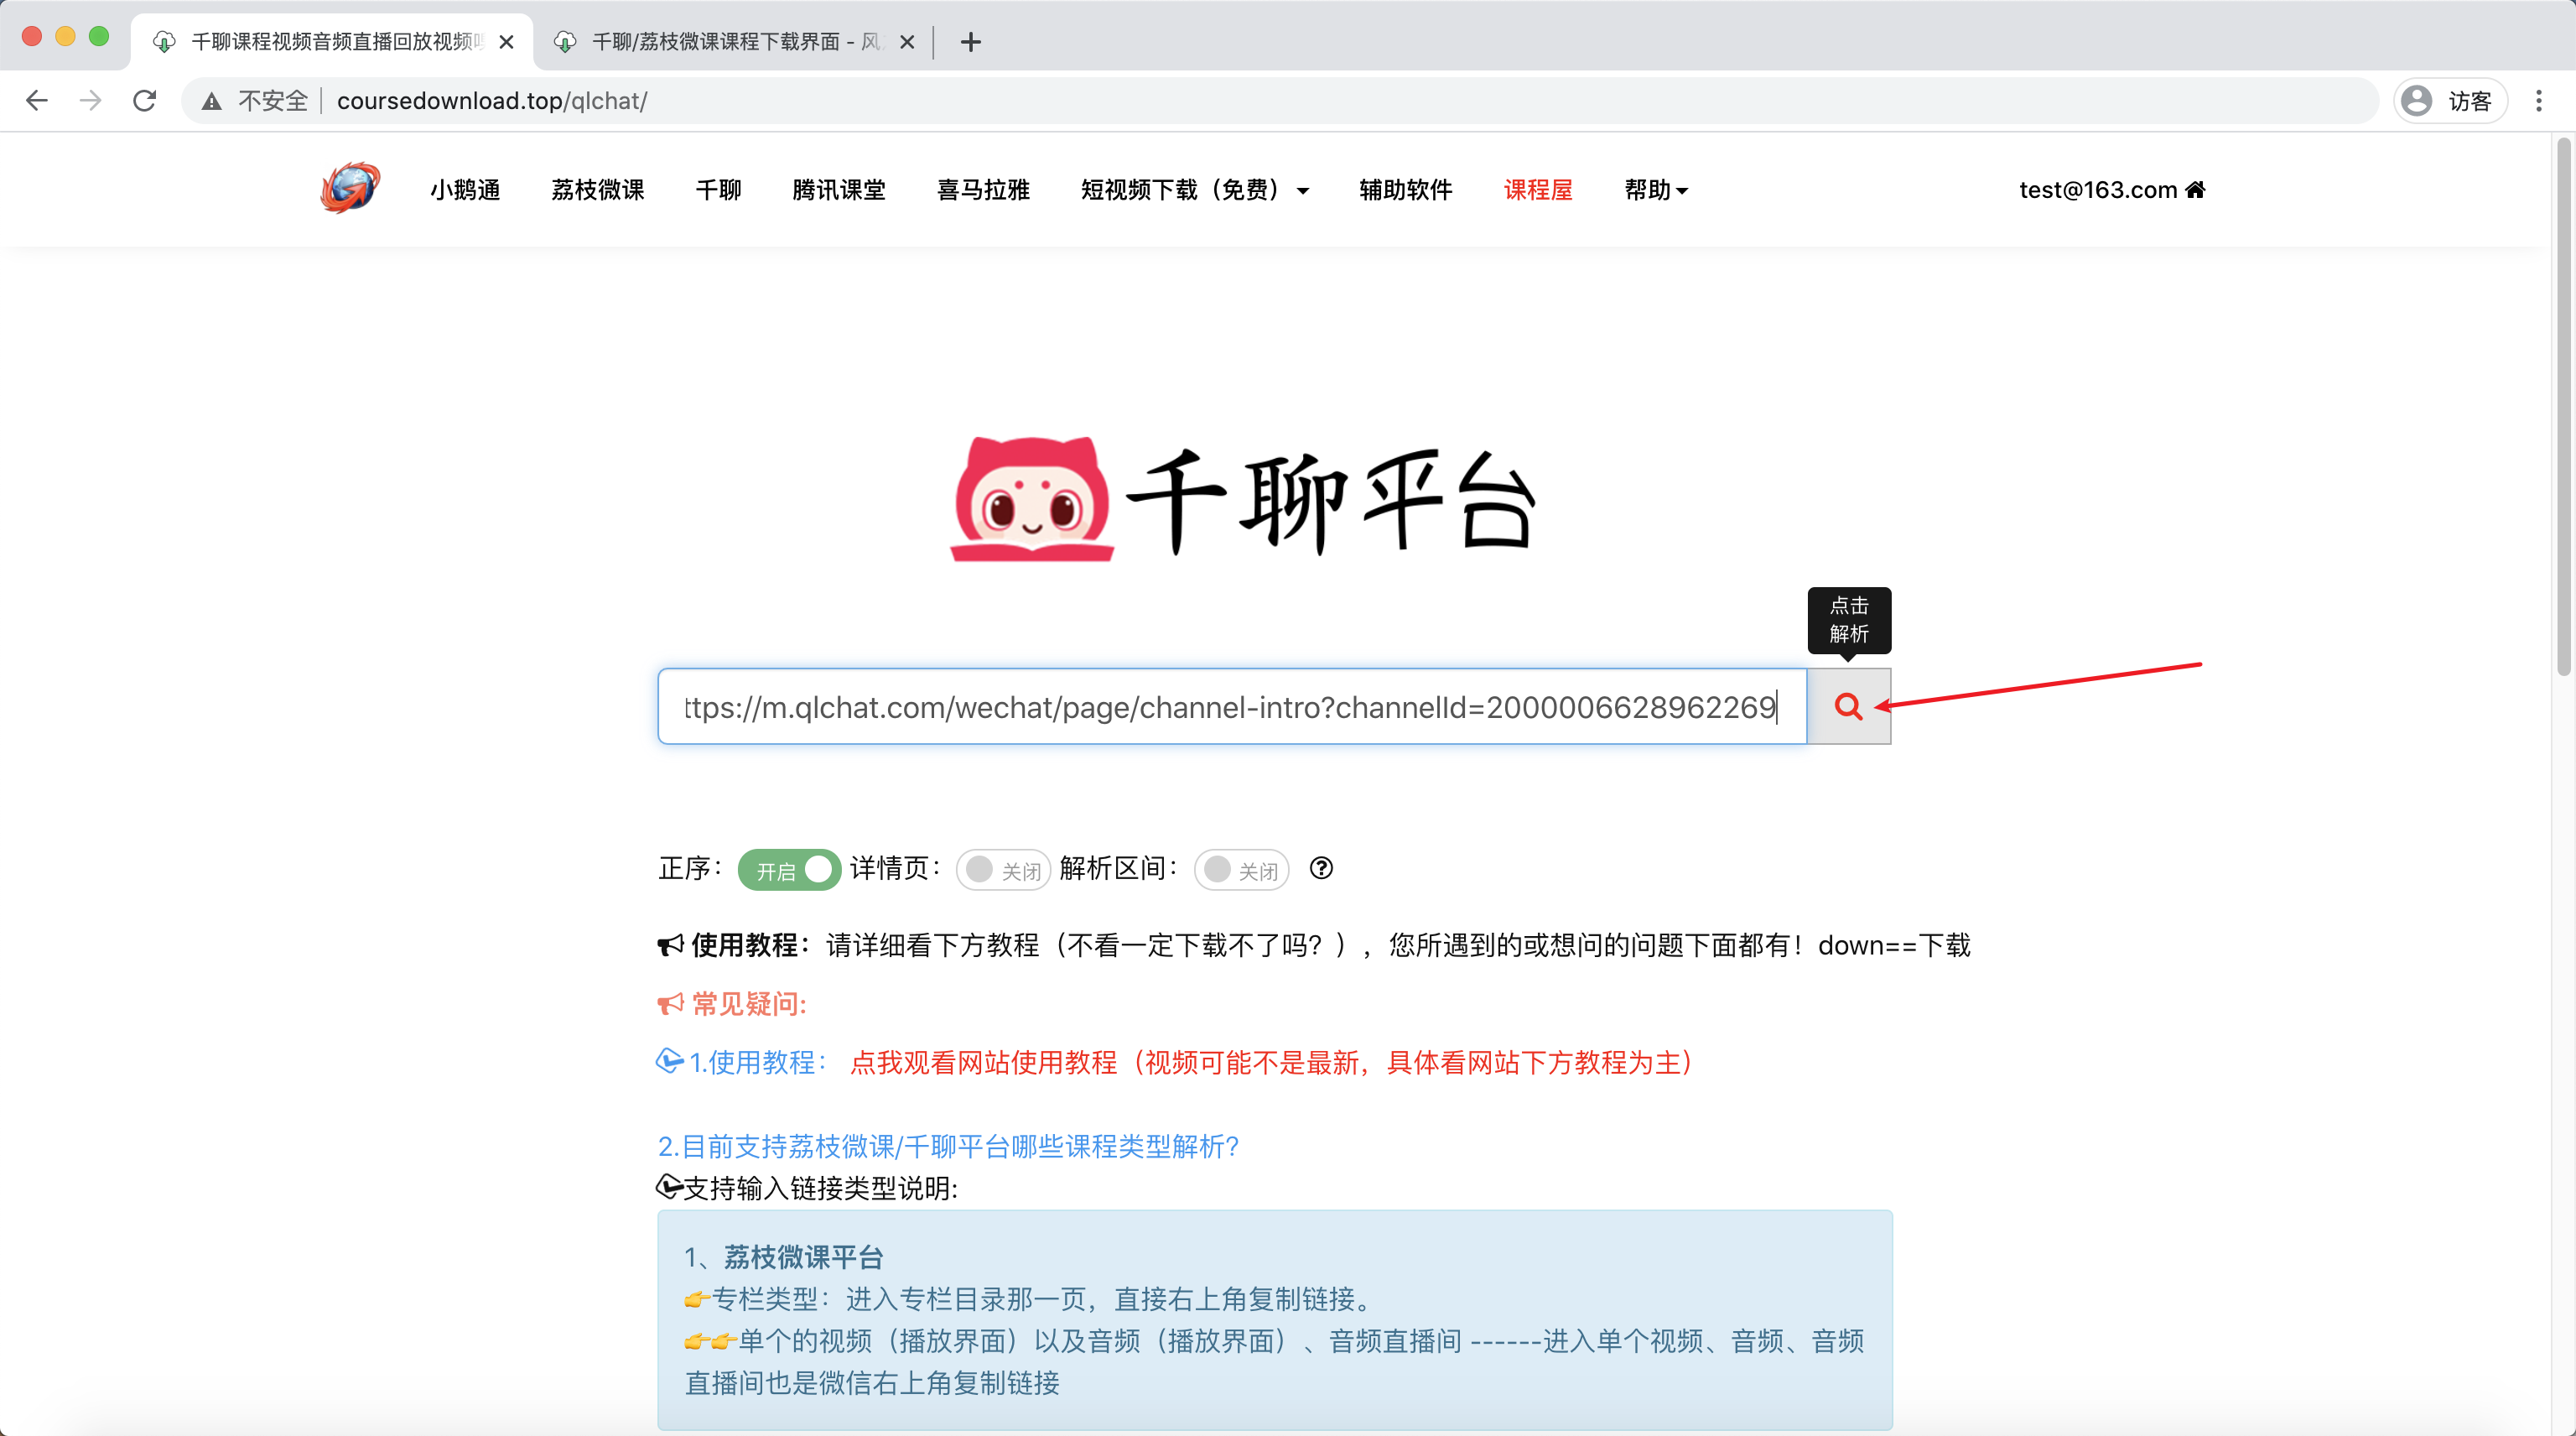Open the 小鹅通 nav item

pyautogui.click(x=465, y=190)
